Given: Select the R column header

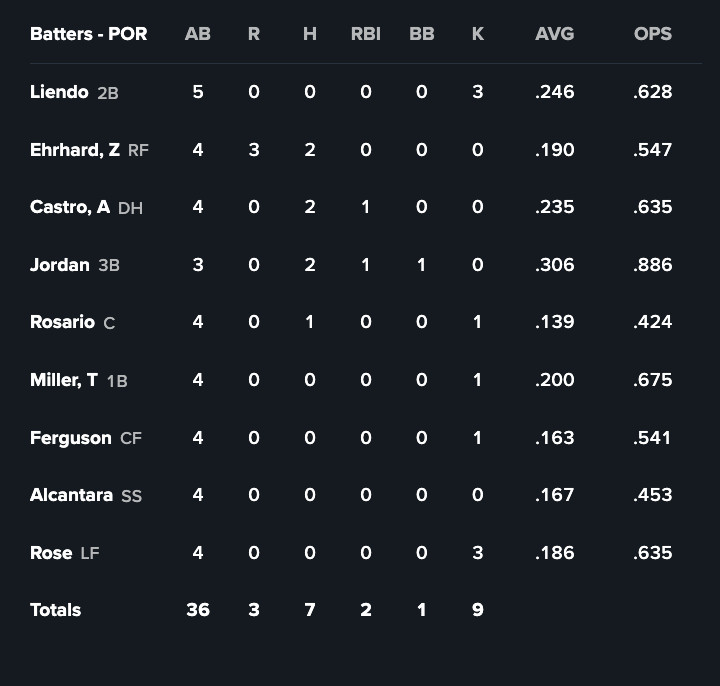Looking at the screenshot, I should 254,34.
